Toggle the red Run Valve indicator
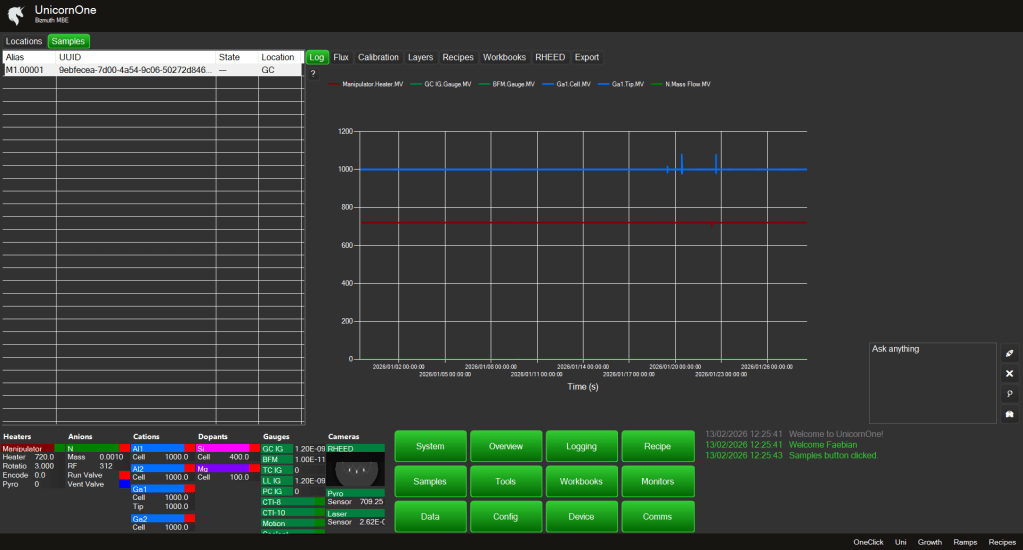Viewport: 1023px width, 550px height. point(124,475)
